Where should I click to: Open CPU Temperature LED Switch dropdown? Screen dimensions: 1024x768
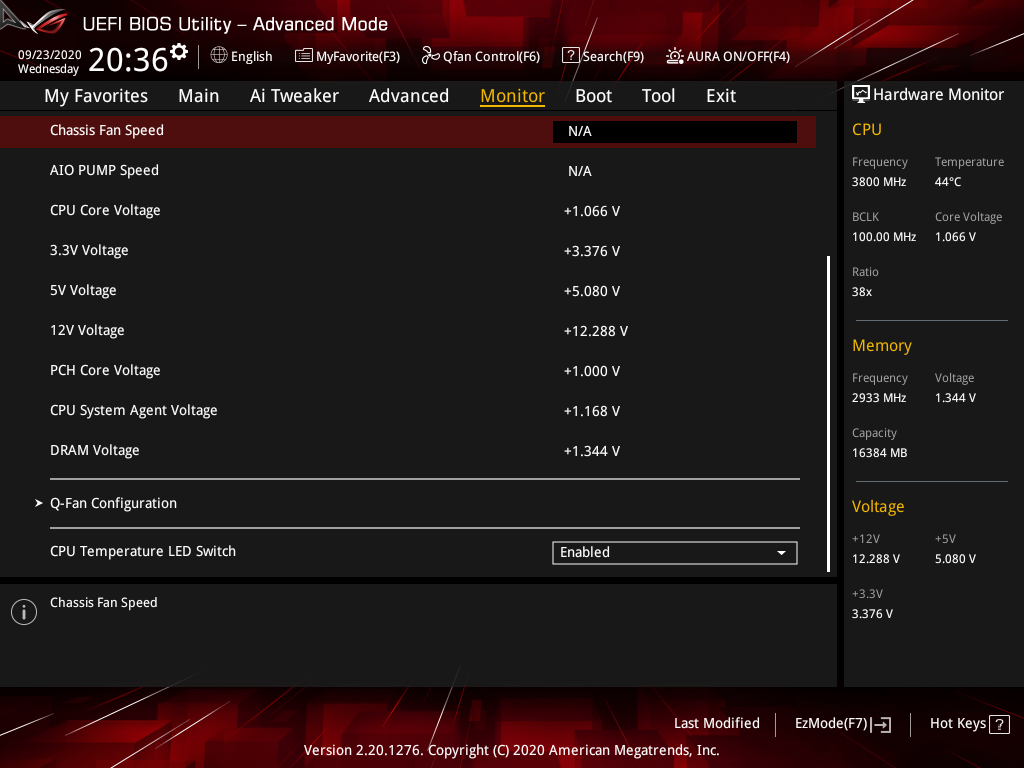coord(675,552)
